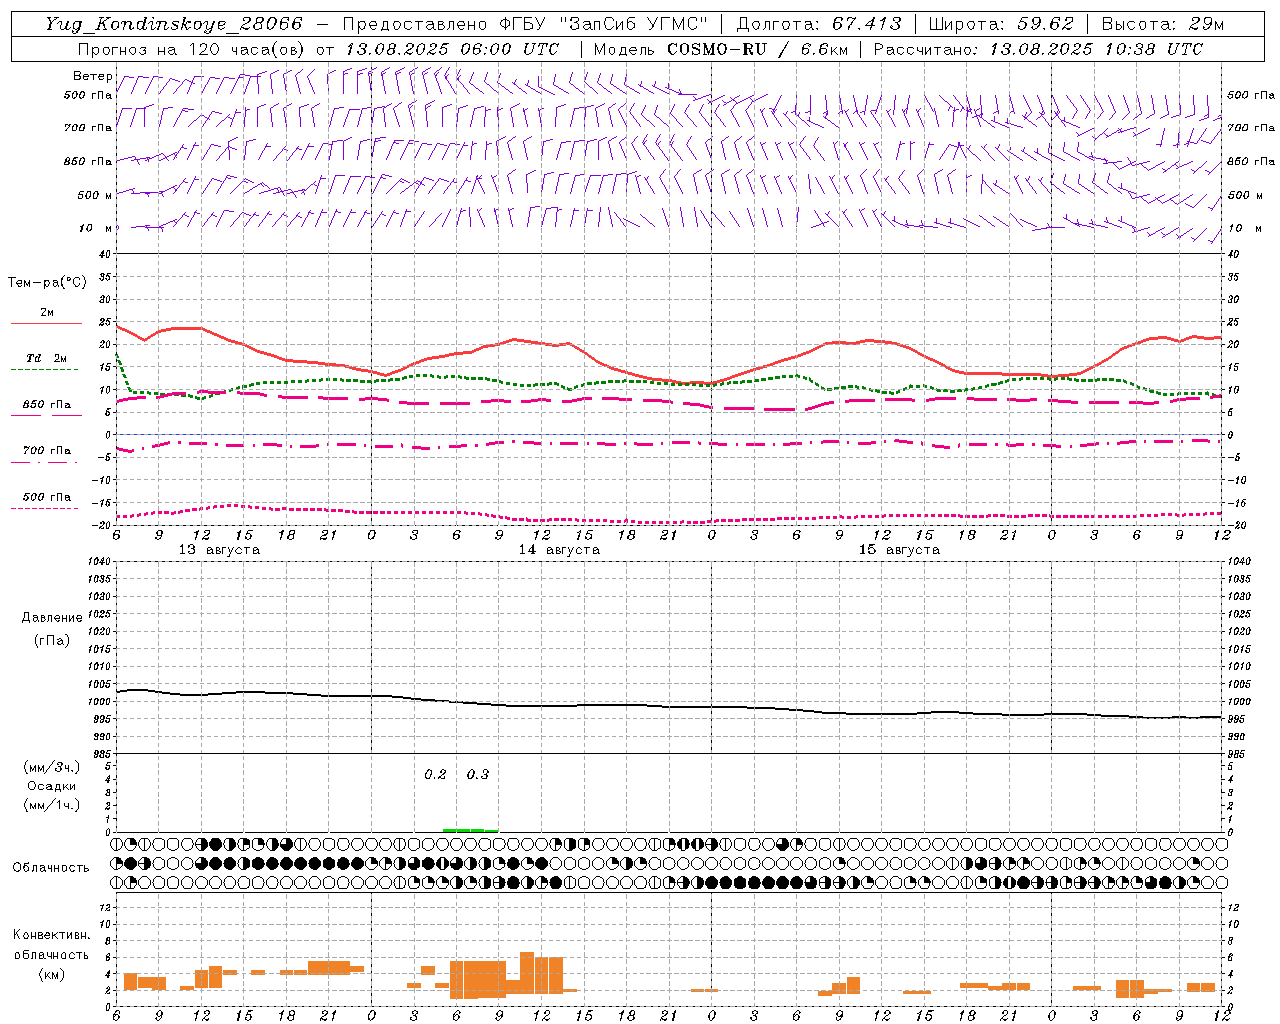1280x1024 pixels.
Task: Click the green dashed Td legend line
Action: click(x=44, y=369)
